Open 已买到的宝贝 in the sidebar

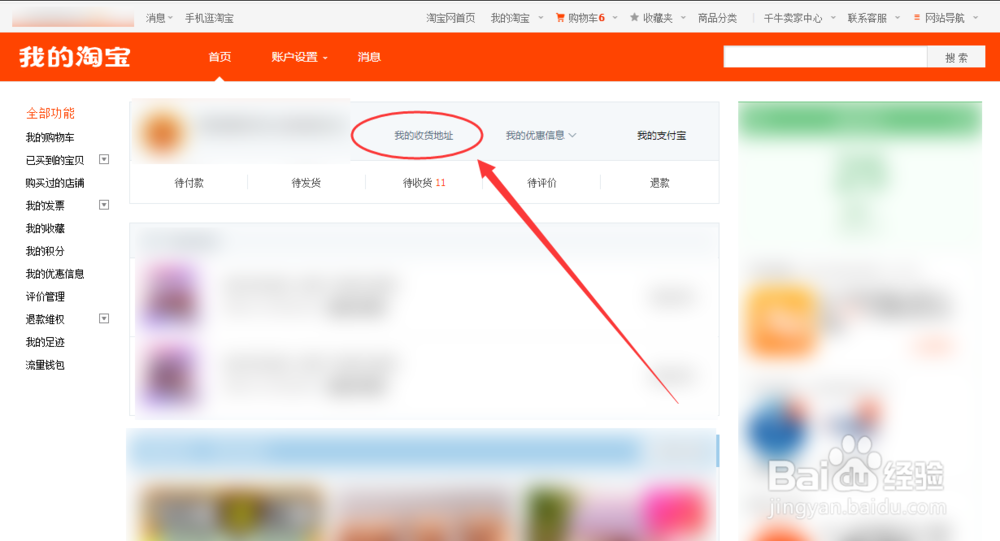(55, 160)
